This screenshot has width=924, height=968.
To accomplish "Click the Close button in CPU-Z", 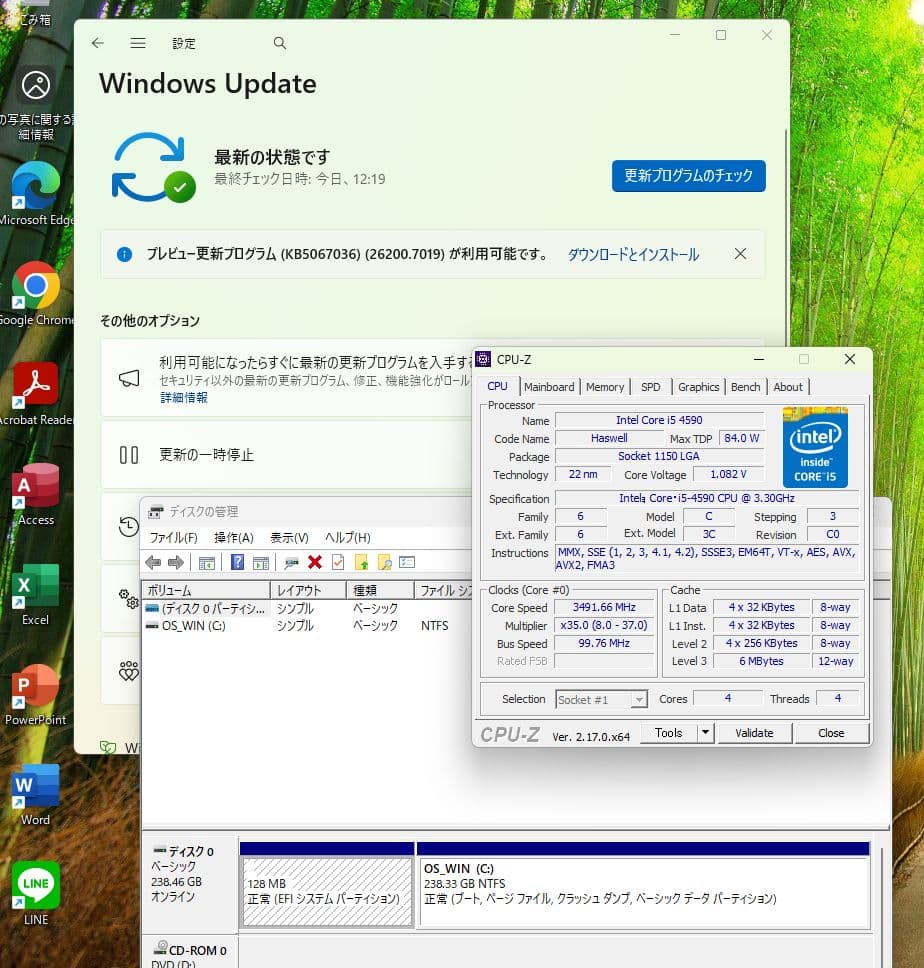I will click(831, 733).
